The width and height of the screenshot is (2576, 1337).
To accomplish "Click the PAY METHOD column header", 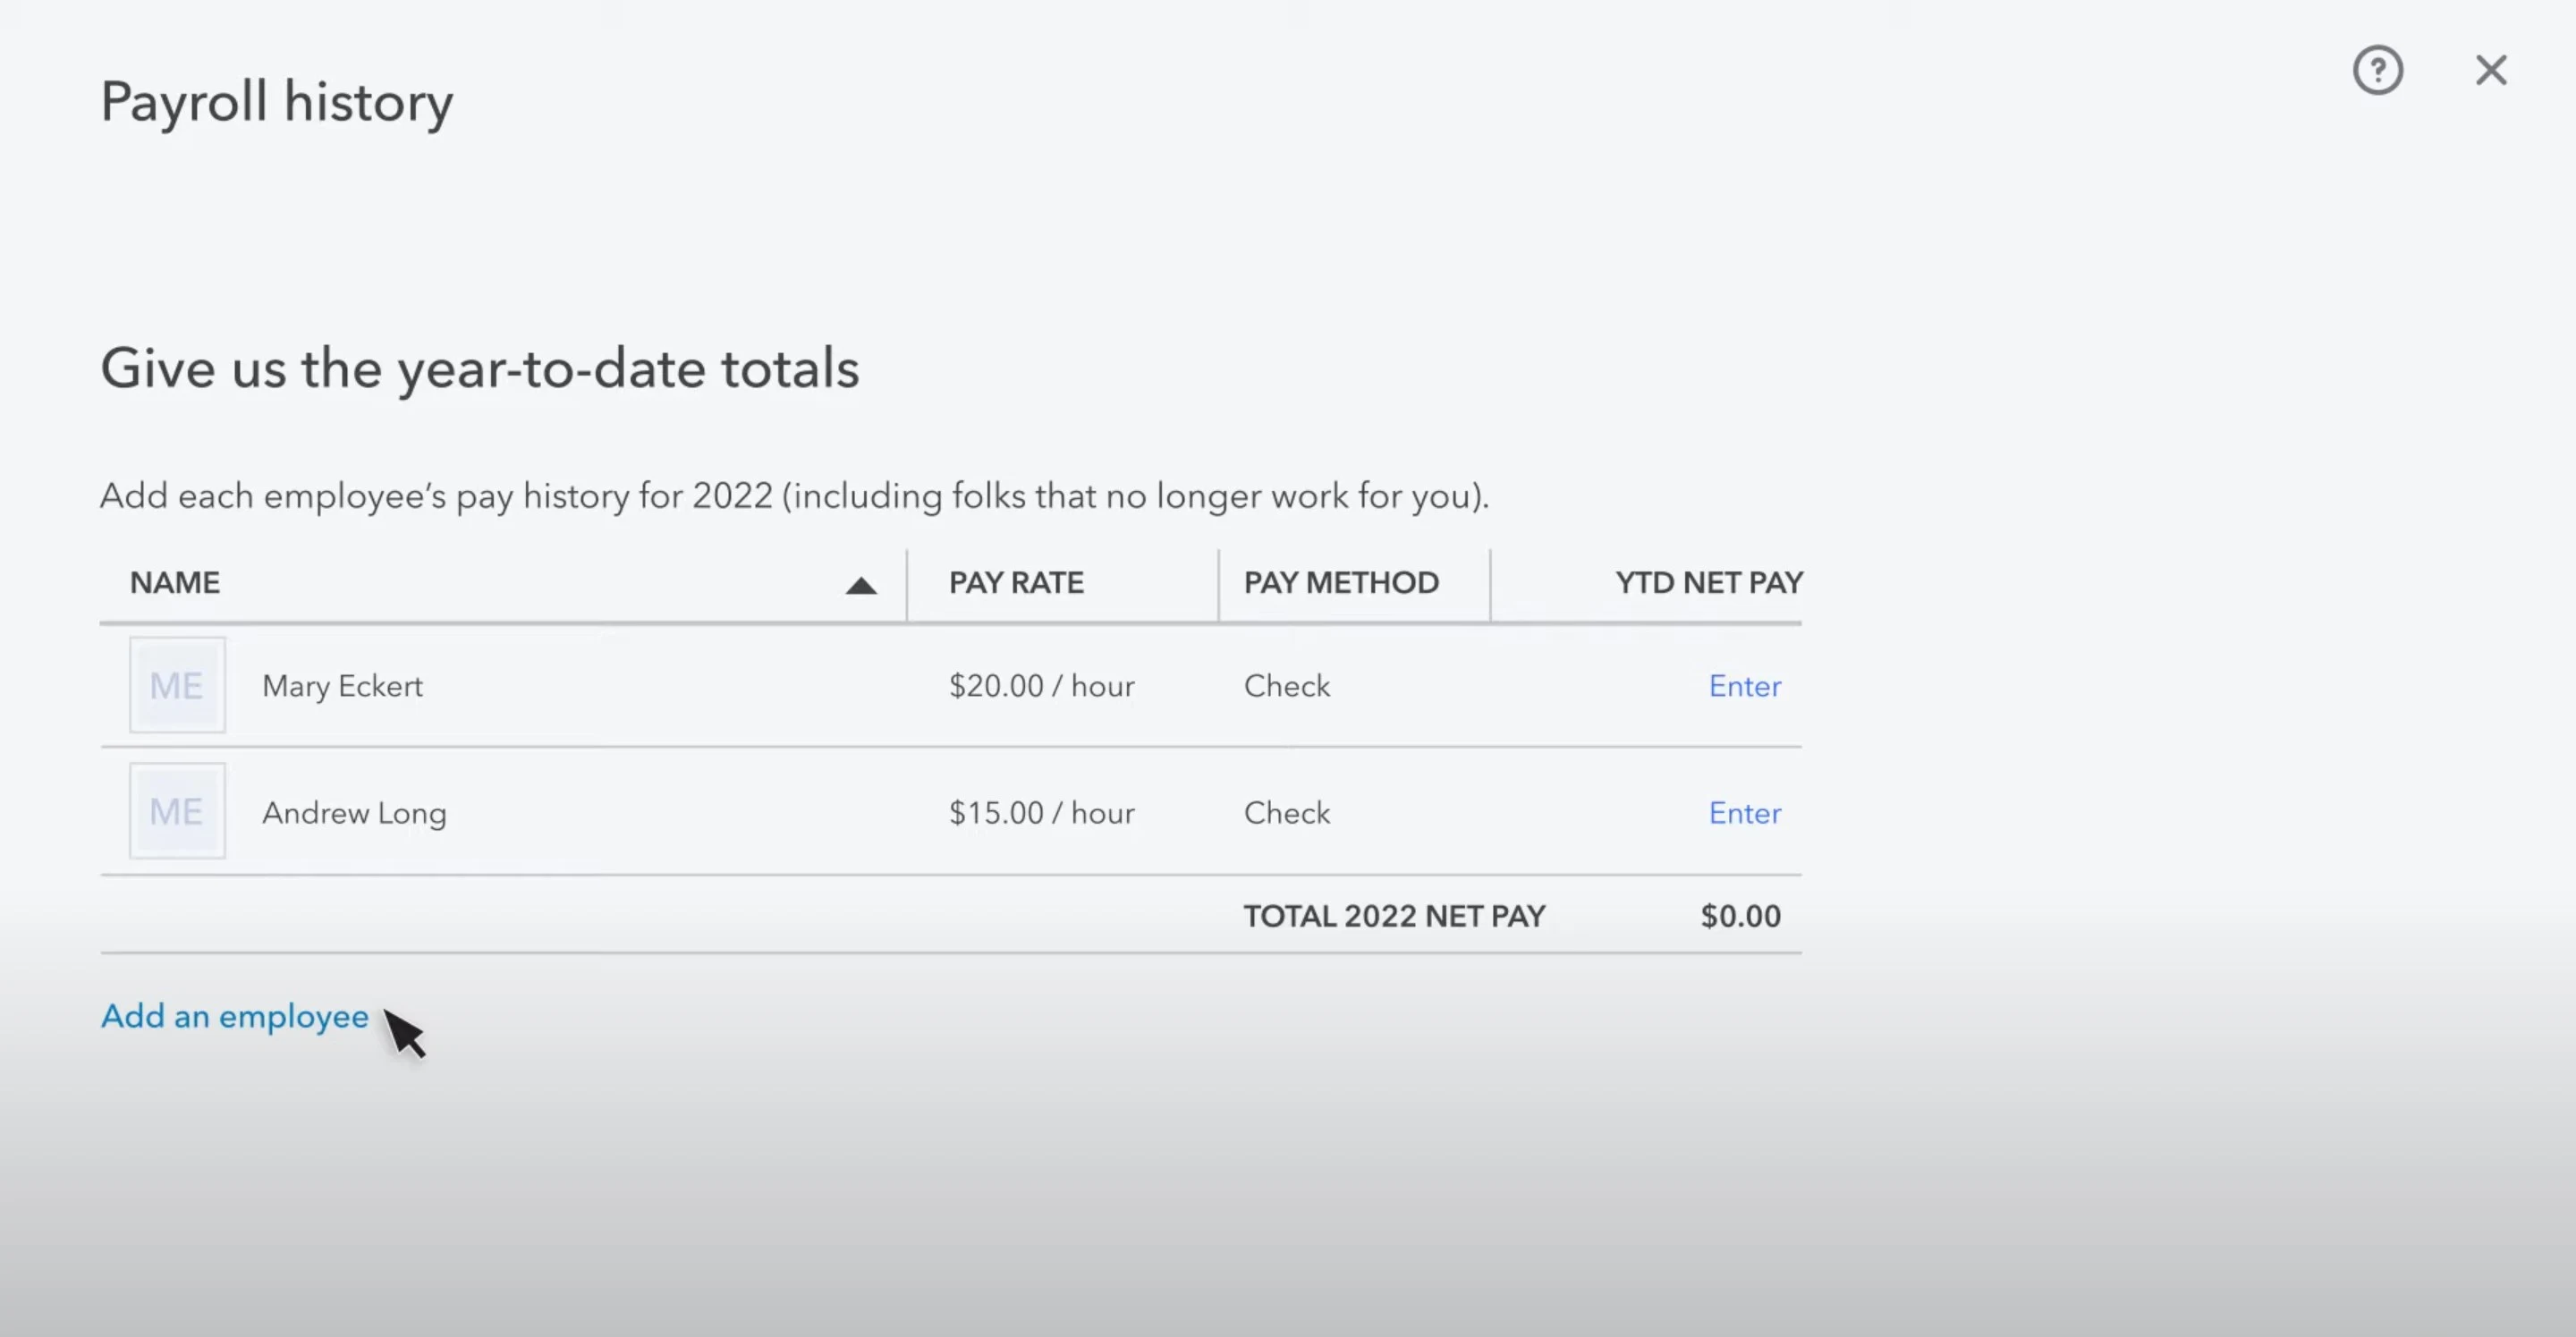I will pyautogui.click(x=1341, y=583).
